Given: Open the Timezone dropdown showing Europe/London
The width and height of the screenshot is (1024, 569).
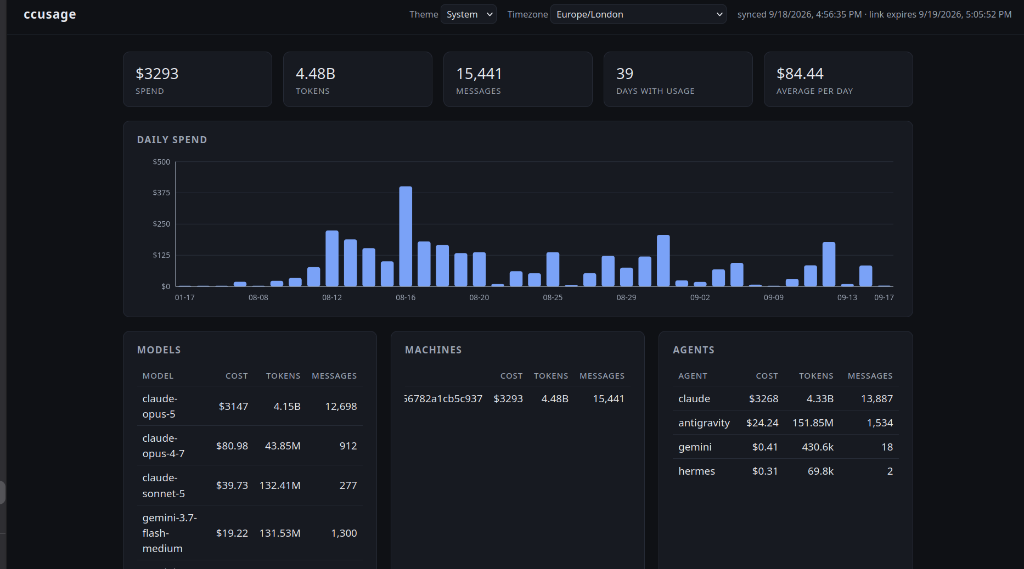Looking at the screenshot, I should pos(638,14).
